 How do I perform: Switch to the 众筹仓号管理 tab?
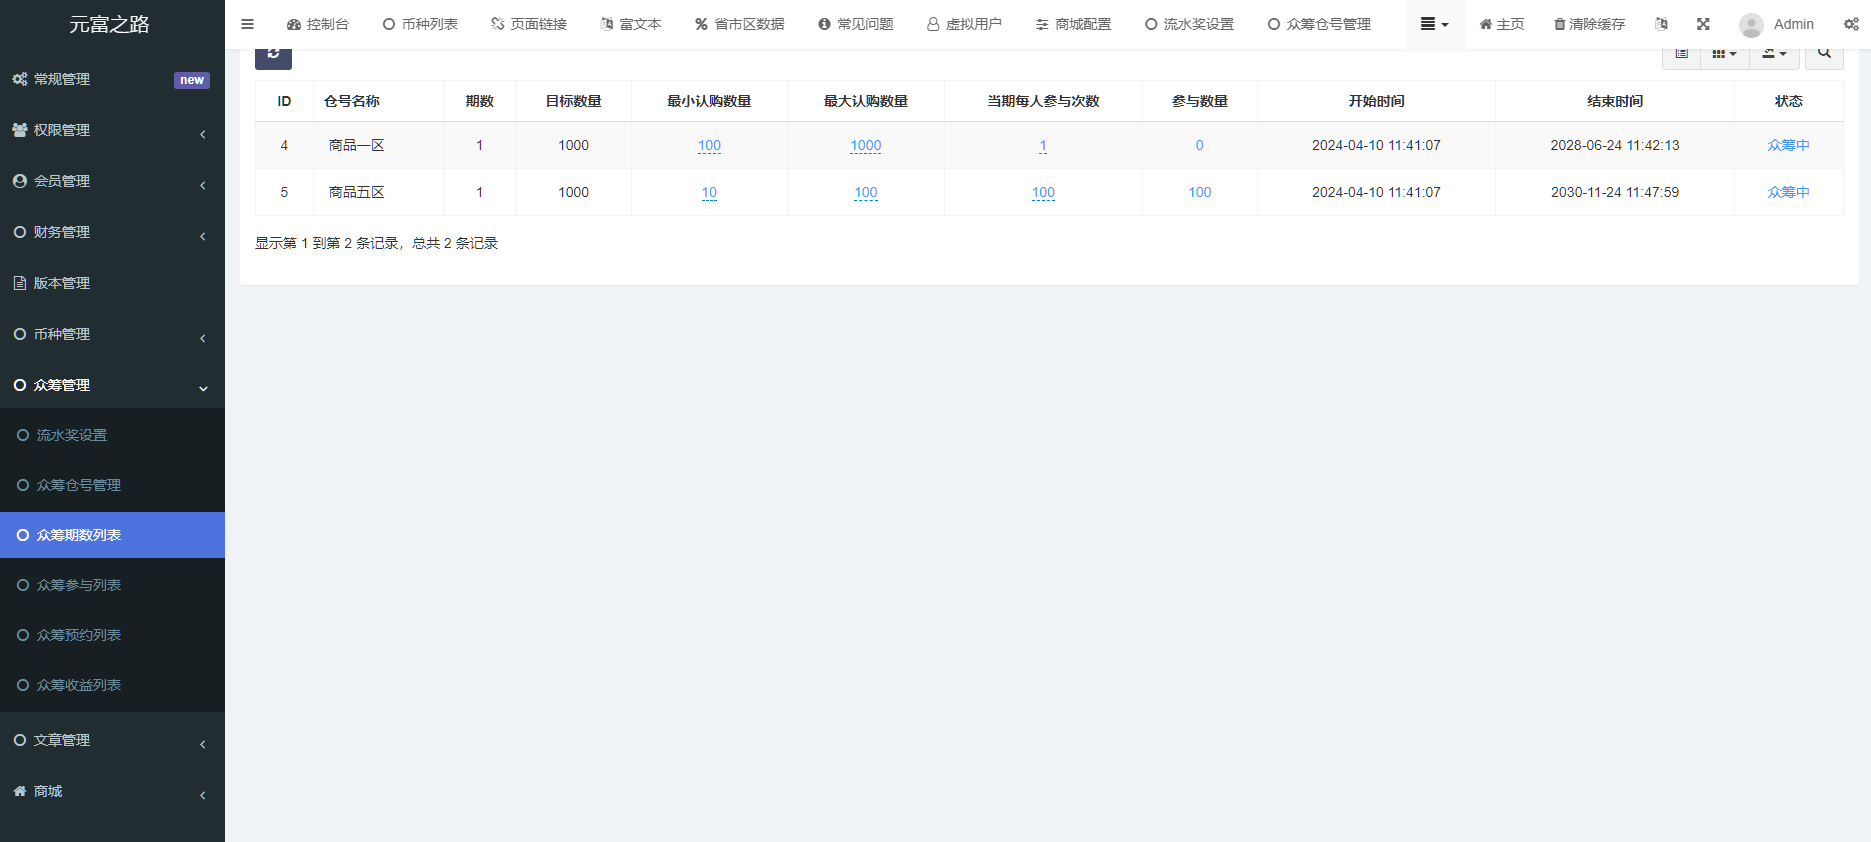click(1319, 24)
